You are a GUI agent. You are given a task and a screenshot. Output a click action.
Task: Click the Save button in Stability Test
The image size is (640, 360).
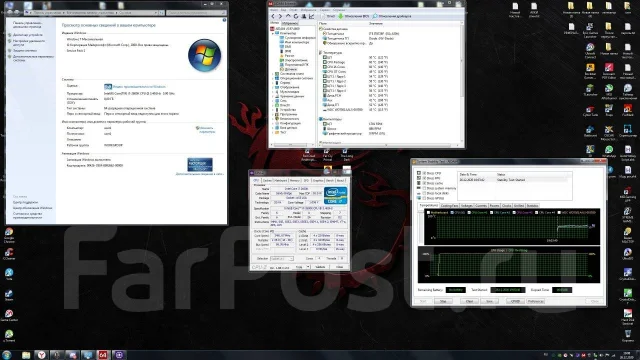point(489,301)
